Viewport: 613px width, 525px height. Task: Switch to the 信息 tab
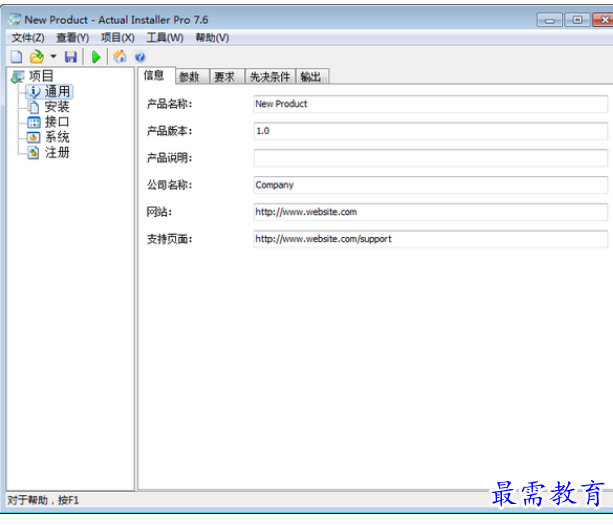pyautogui.click(x=154, y=75)
